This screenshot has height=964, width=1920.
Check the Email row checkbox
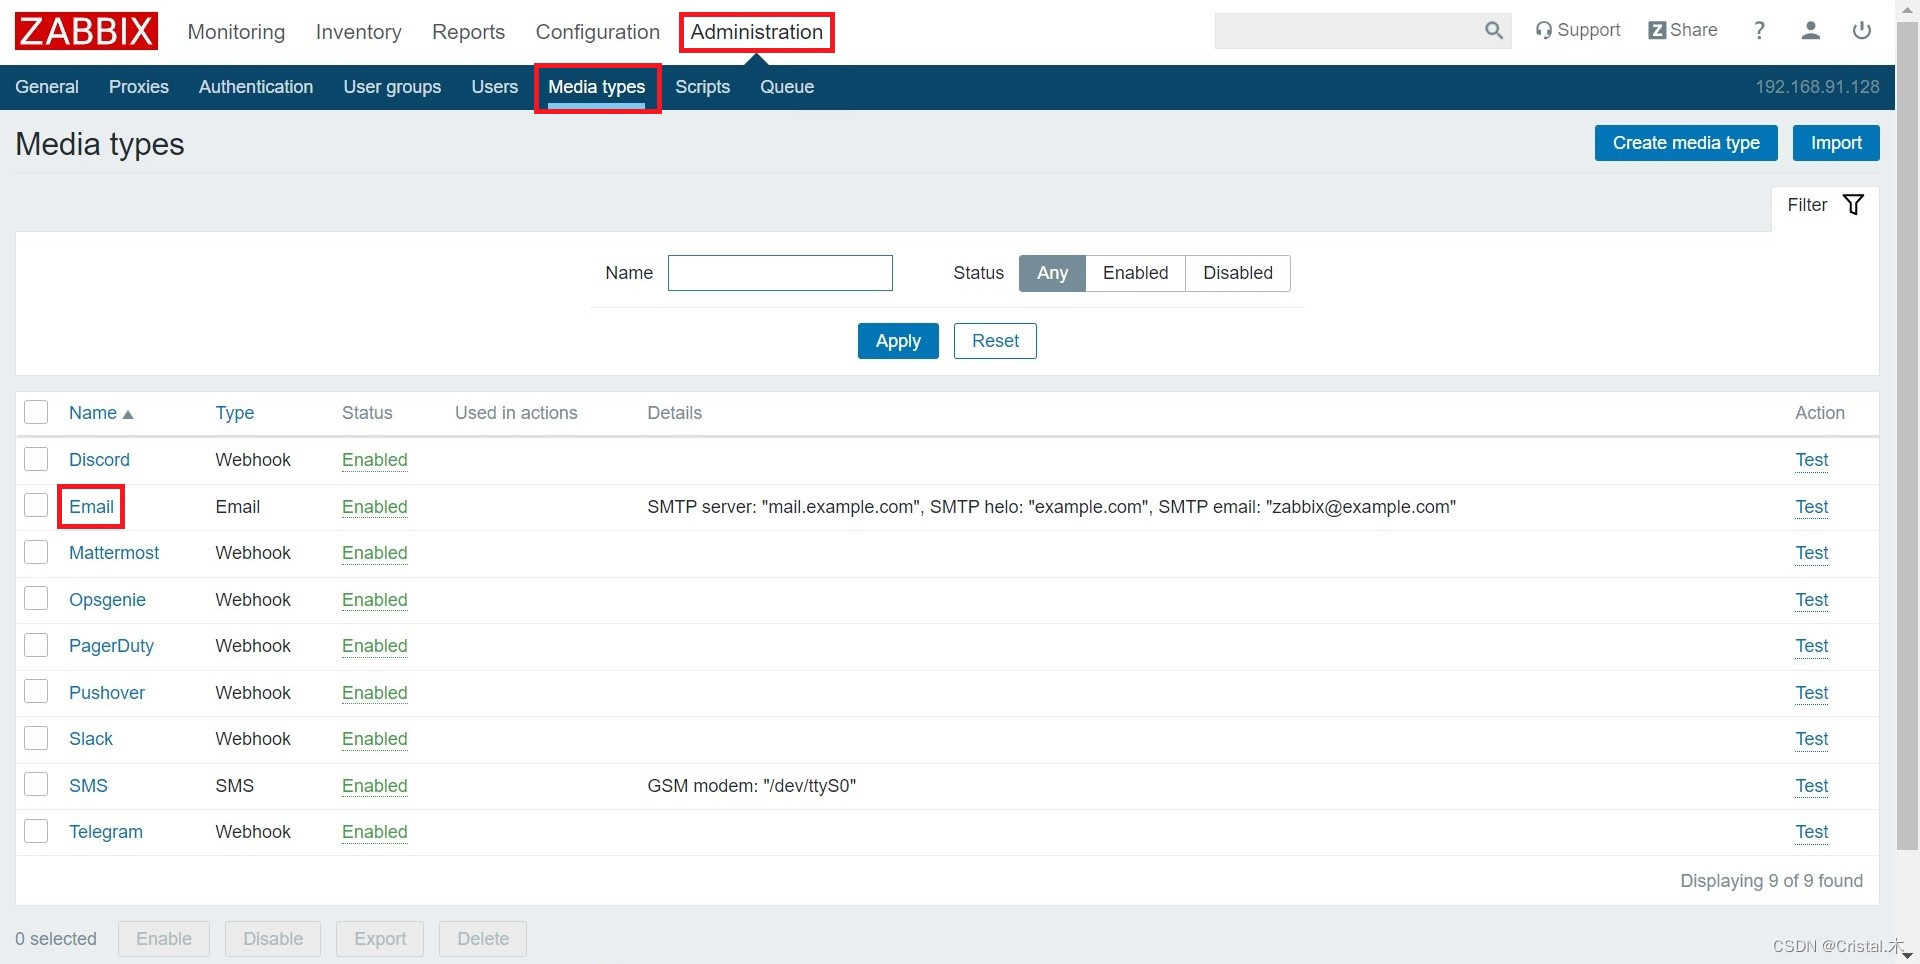pyautogui.click(x=36, y=505)
